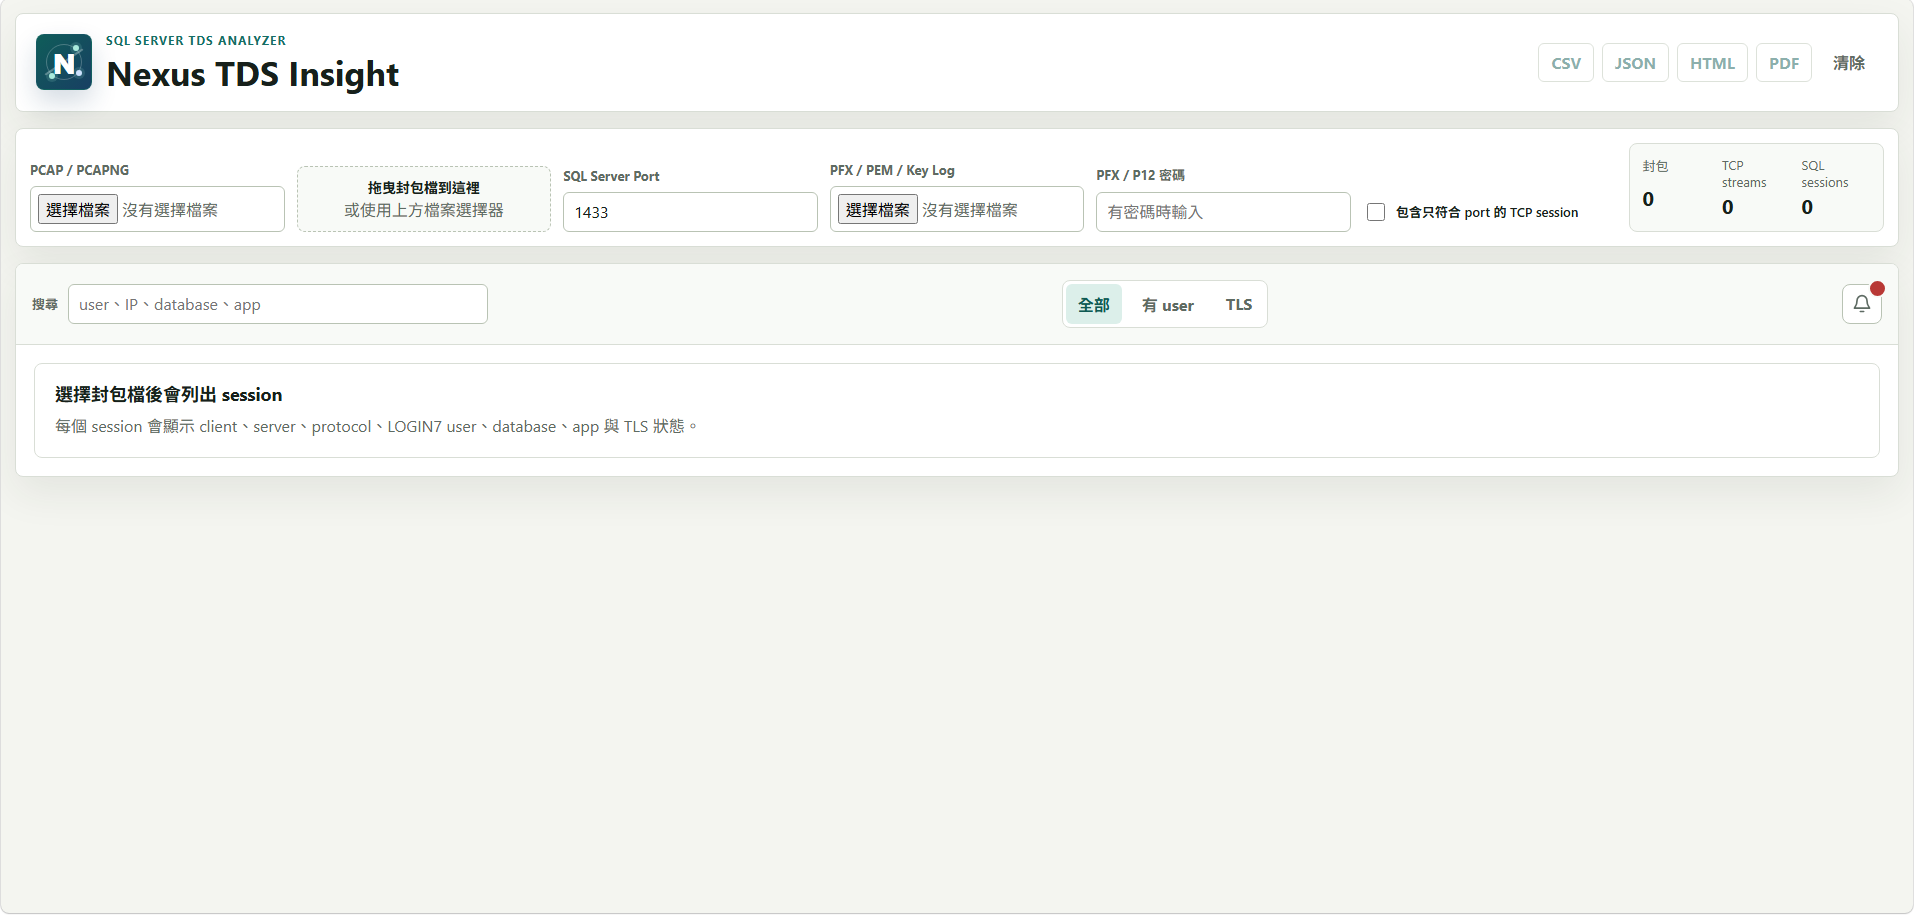Viewport: 1917px width, 915px height.
Task: Export results as PDF
Action: pos(1783,63)
